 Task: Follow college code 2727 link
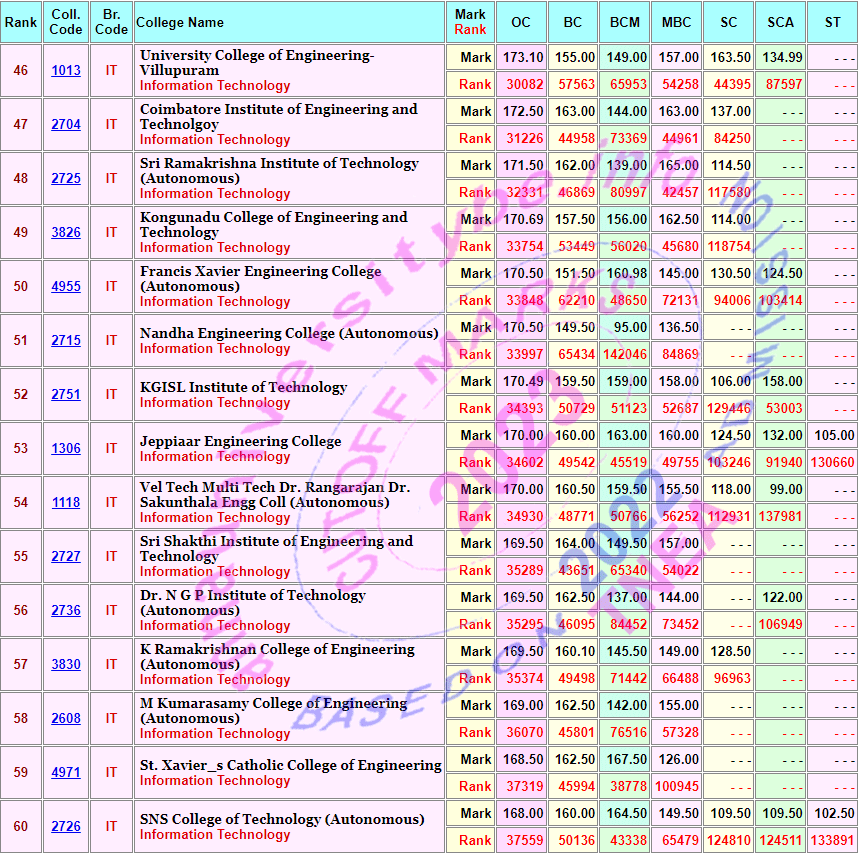66,557
